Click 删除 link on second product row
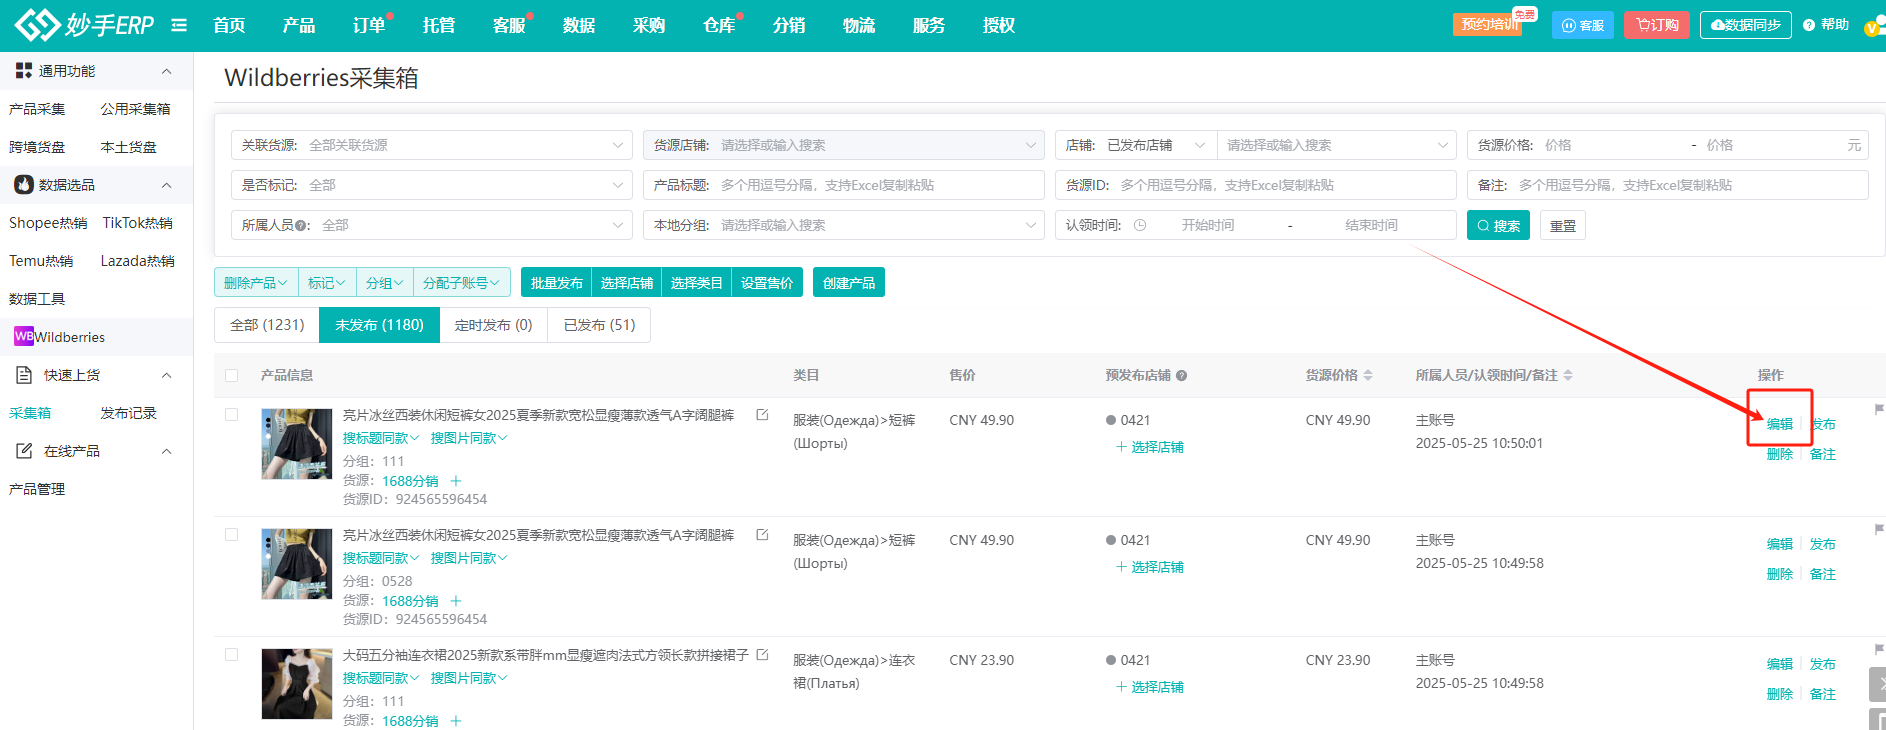1886x730 pixels. click(x=1780, y=574)
